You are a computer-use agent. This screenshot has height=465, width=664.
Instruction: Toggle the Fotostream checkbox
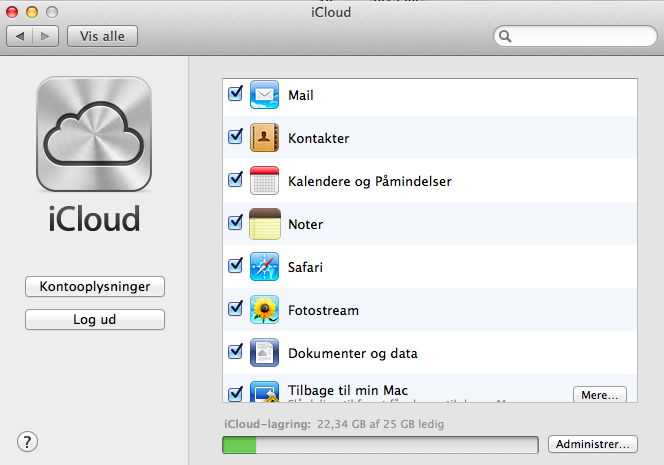(x=236, y=309)
